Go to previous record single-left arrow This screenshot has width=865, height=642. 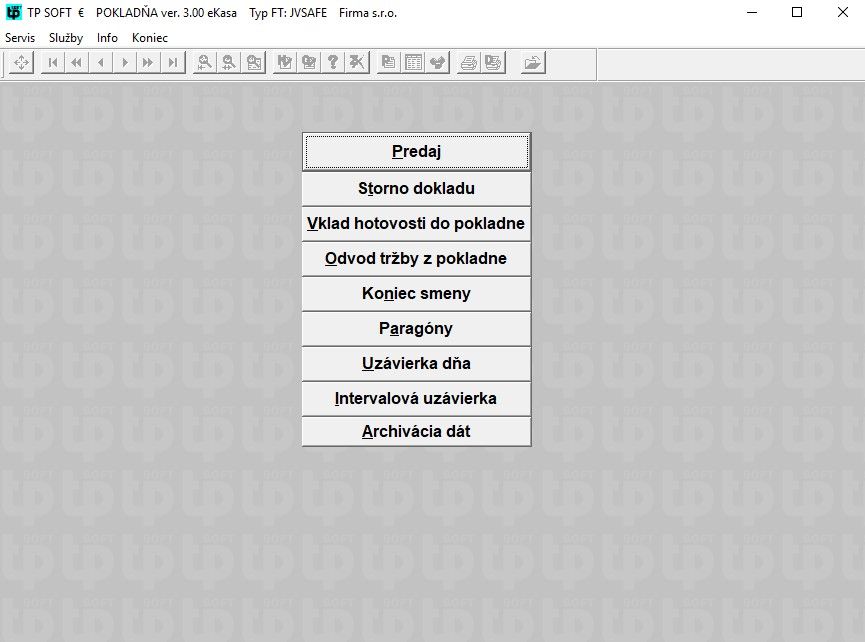(101, 62)
